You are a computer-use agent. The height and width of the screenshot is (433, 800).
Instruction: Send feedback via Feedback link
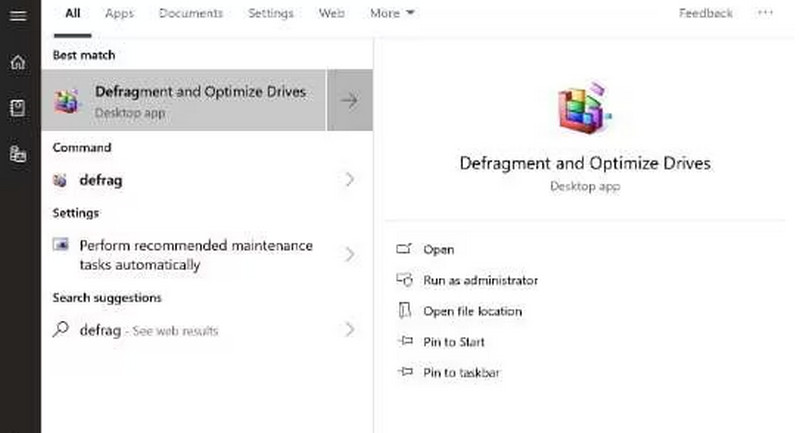click(x=705, y=14)
